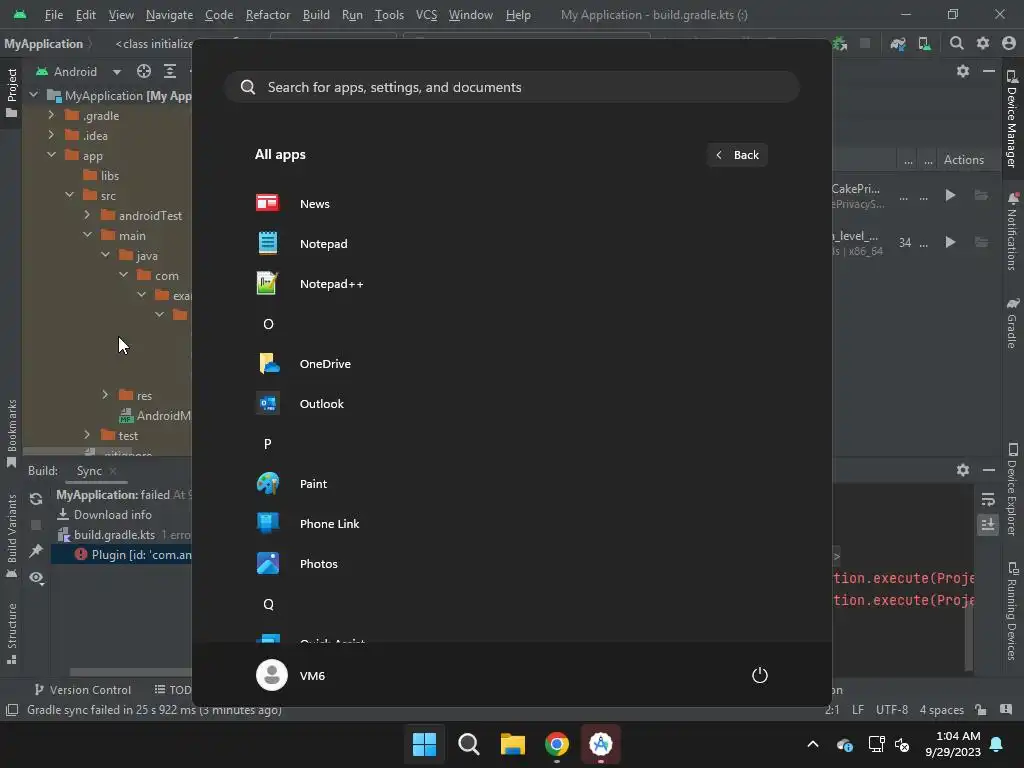Click Expand All icon in Project panel

(170, 71)
